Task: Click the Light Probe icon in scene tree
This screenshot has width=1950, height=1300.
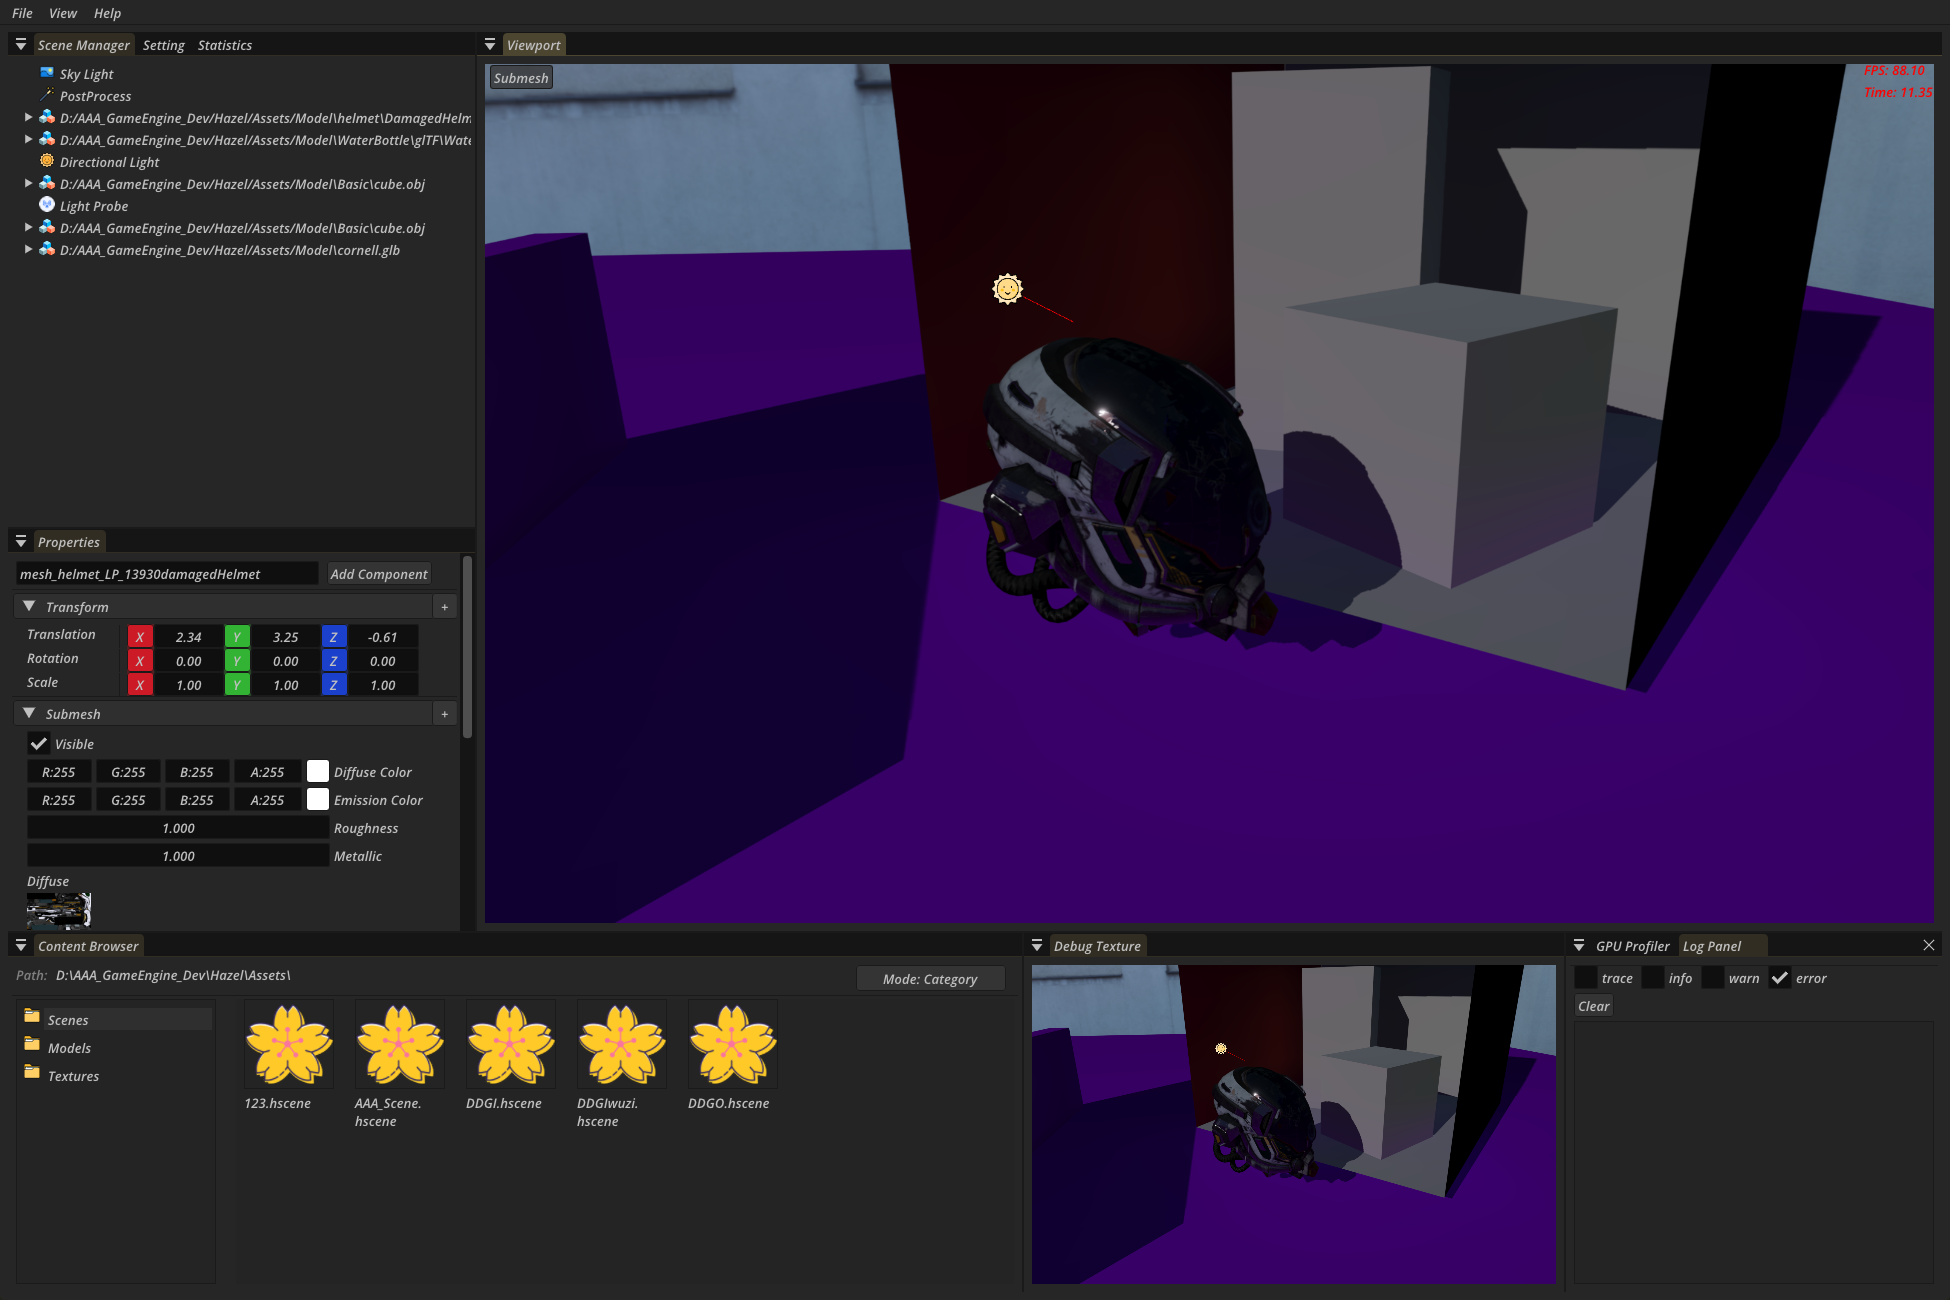Action: tap(47, 205)
